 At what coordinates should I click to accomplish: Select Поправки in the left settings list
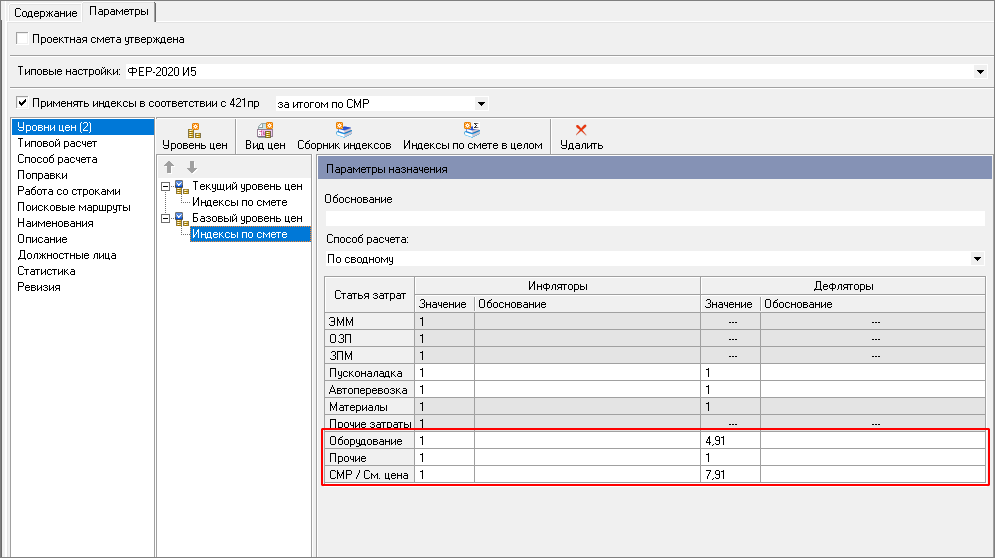[x=42, y=175]
